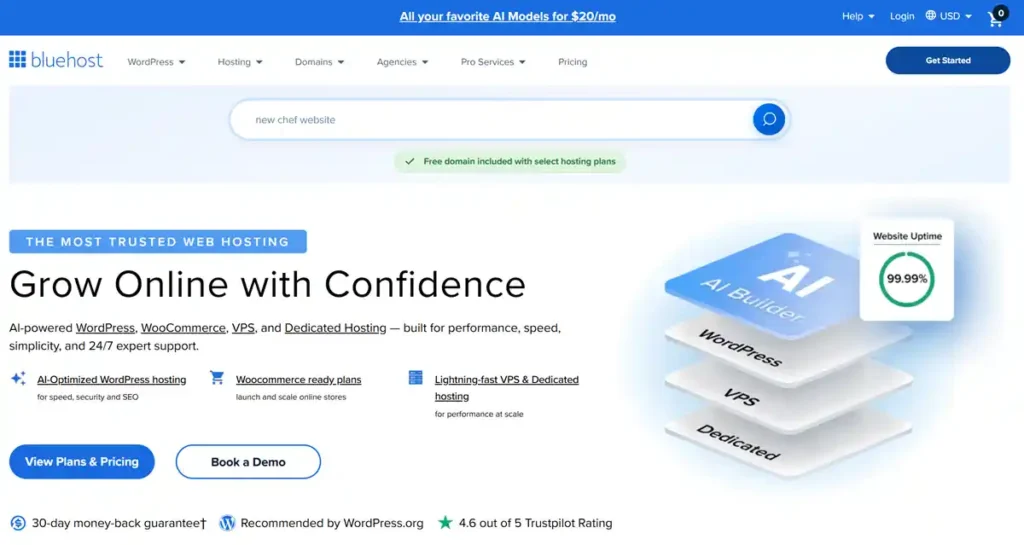Viewport: 1024px width, 545px height.
Task: Expand the Pro Services dropdown
Action: [493, 62]
